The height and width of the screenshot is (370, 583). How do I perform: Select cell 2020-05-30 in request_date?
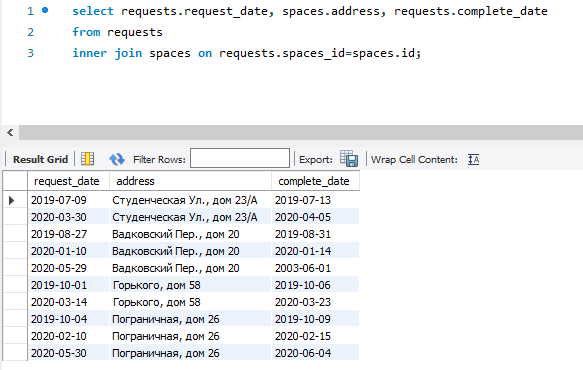(68, 353)
